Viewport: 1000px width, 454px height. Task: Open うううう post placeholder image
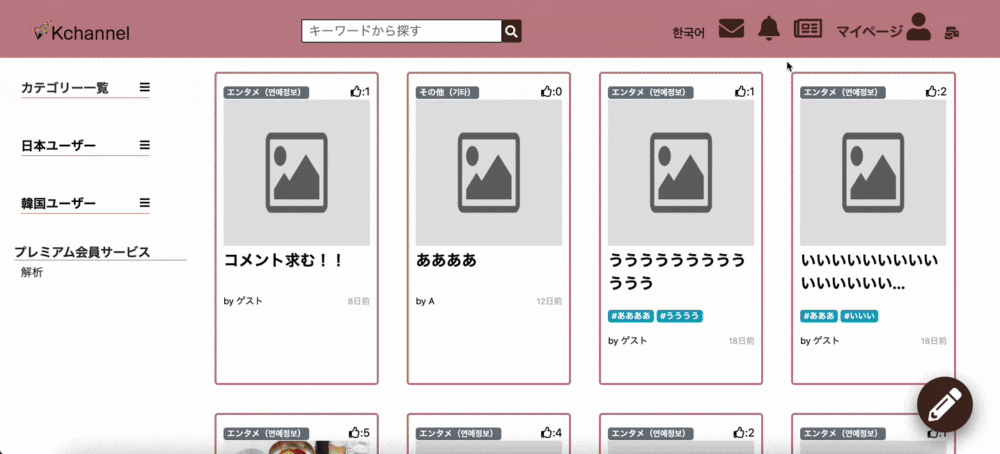pyautogui.click(x=681, y=173)
